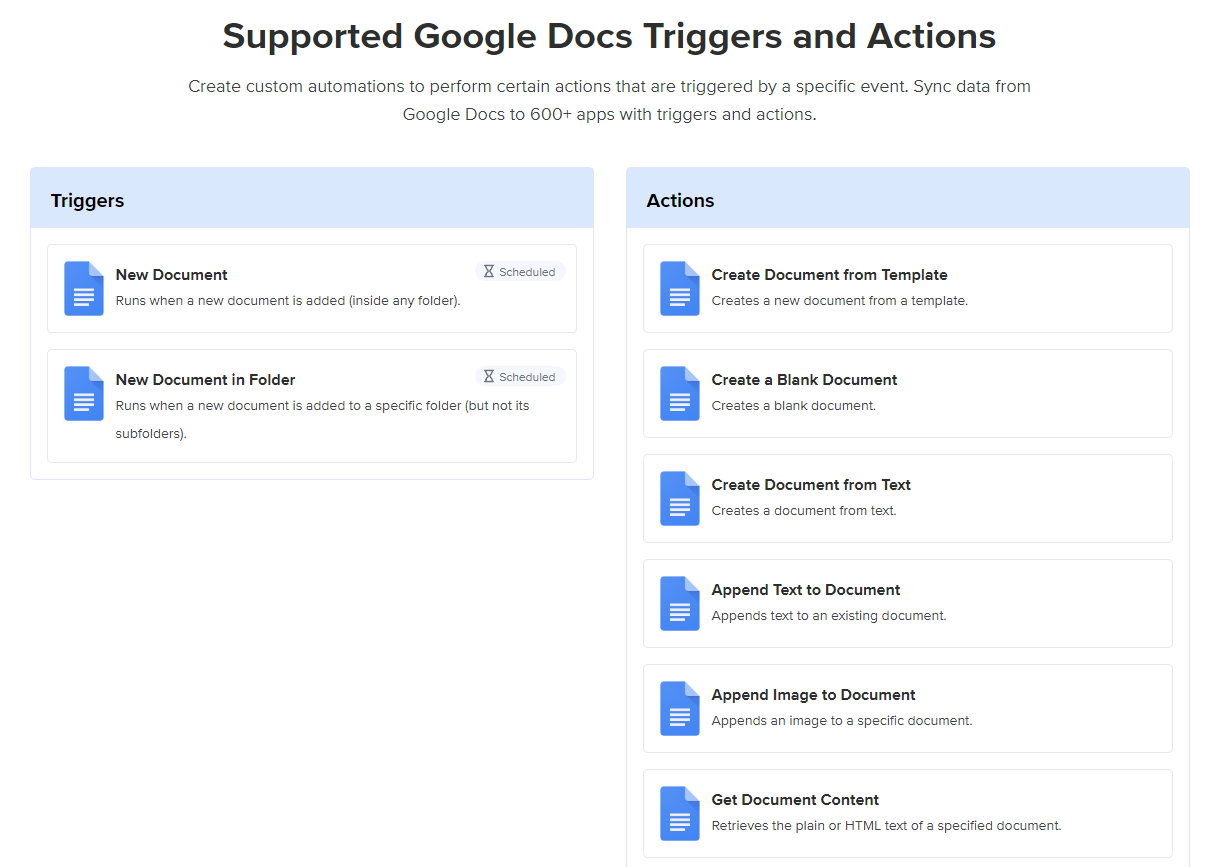Viewport: 1228px width, 867px height.
Task: Open the New Document trigger card
Action: 311,288
